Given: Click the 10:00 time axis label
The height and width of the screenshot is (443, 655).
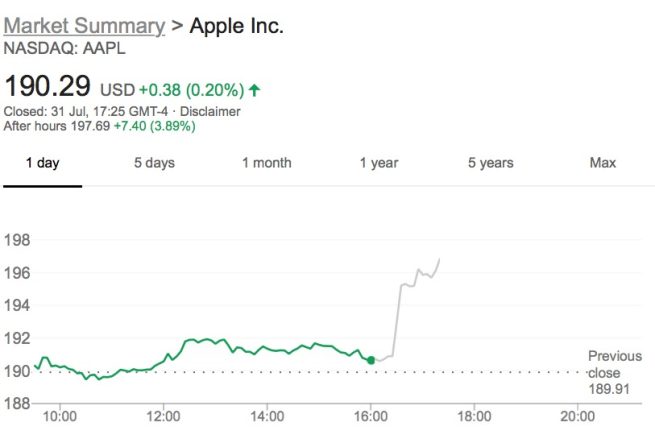Looking at the screenshot, I should [x=60, y=416].
